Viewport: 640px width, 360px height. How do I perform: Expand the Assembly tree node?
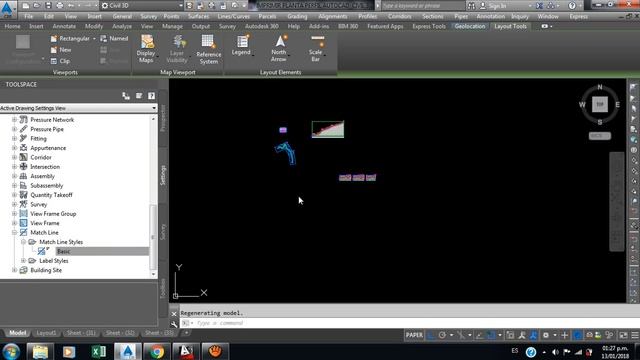[x=14, y=176]
